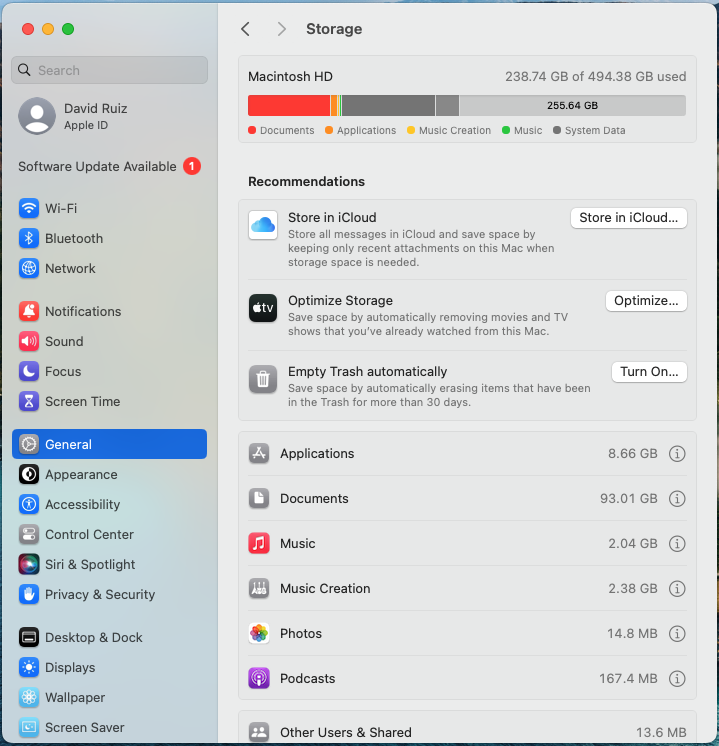The height and width of the screenshot is (746, 719).
Task: Click the David Ruiz profile avatar
Action: coord(37,116)
